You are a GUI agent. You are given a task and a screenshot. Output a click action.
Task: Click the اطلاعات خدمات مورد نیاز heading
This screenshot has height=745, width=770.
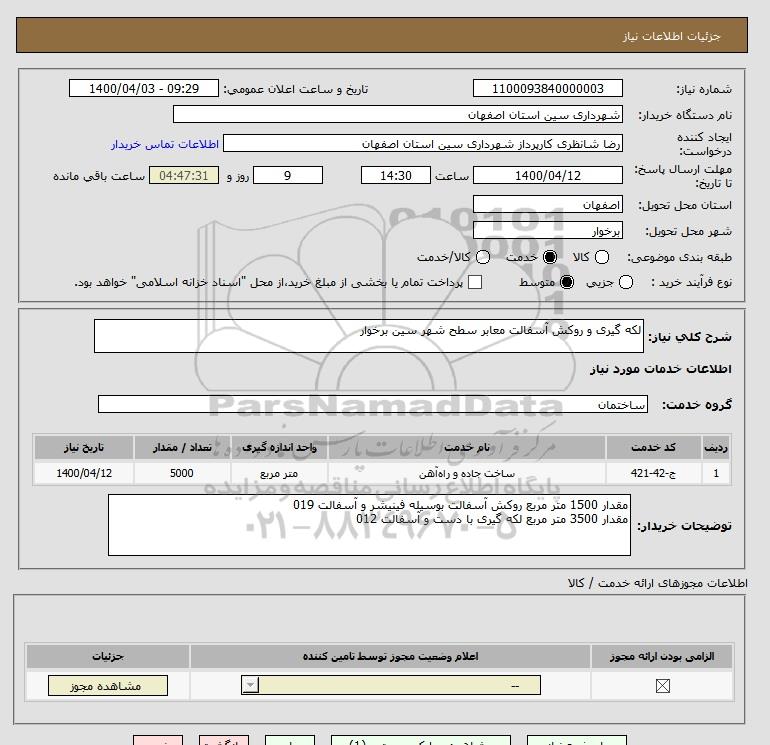[660, 369]
